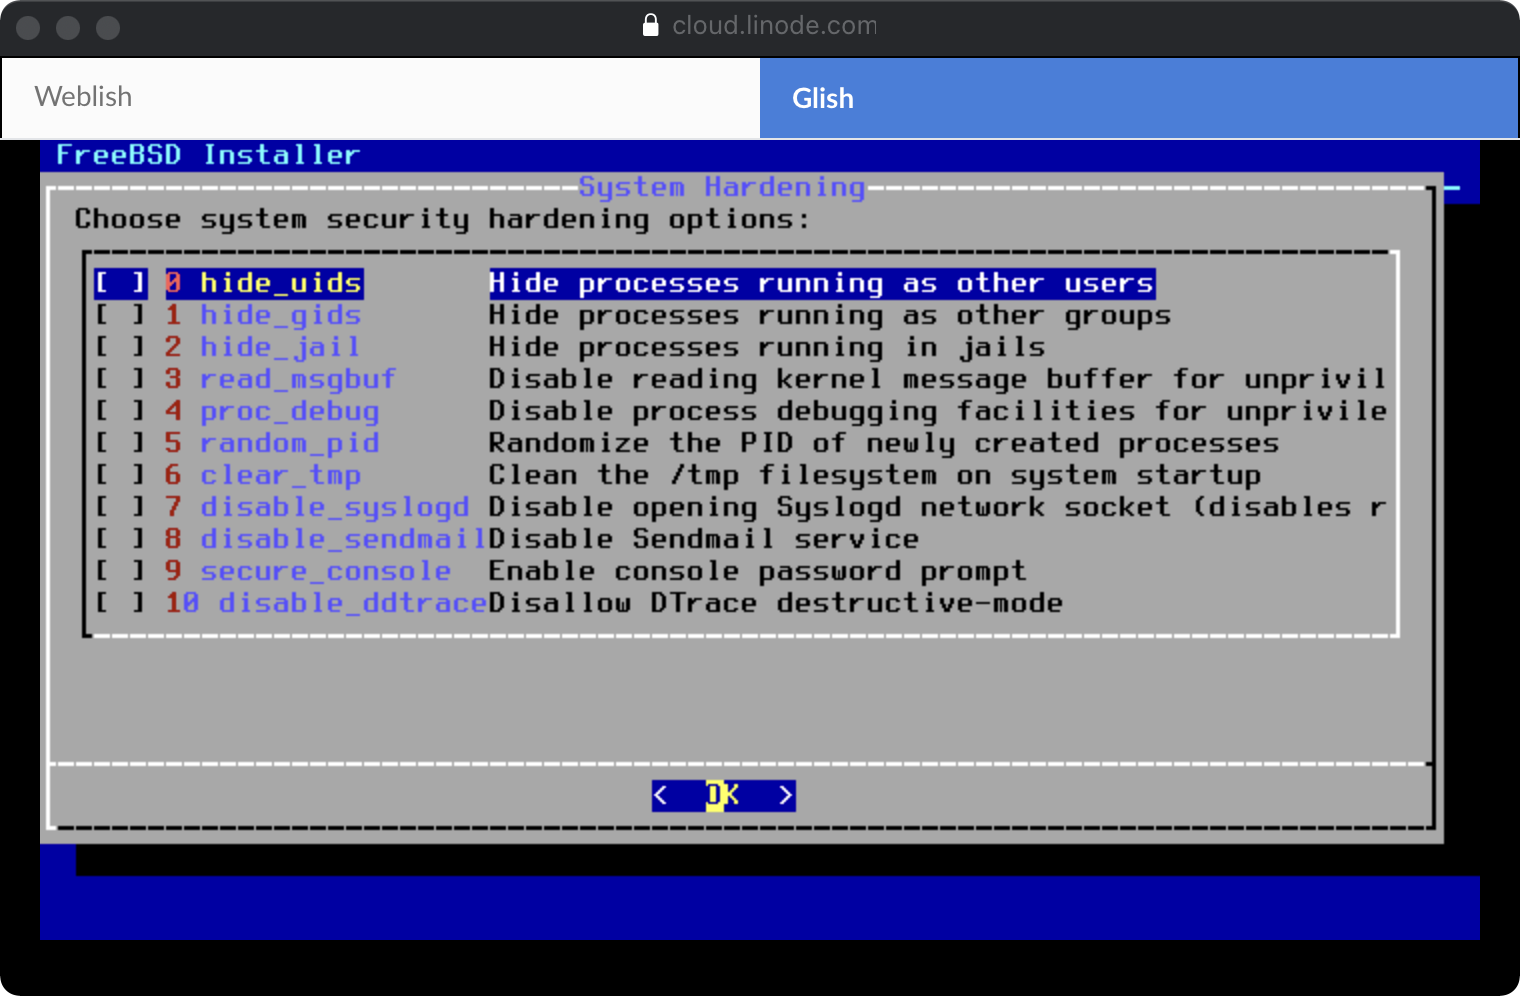Toggle the hide_uids checkbox

[120, 284]
